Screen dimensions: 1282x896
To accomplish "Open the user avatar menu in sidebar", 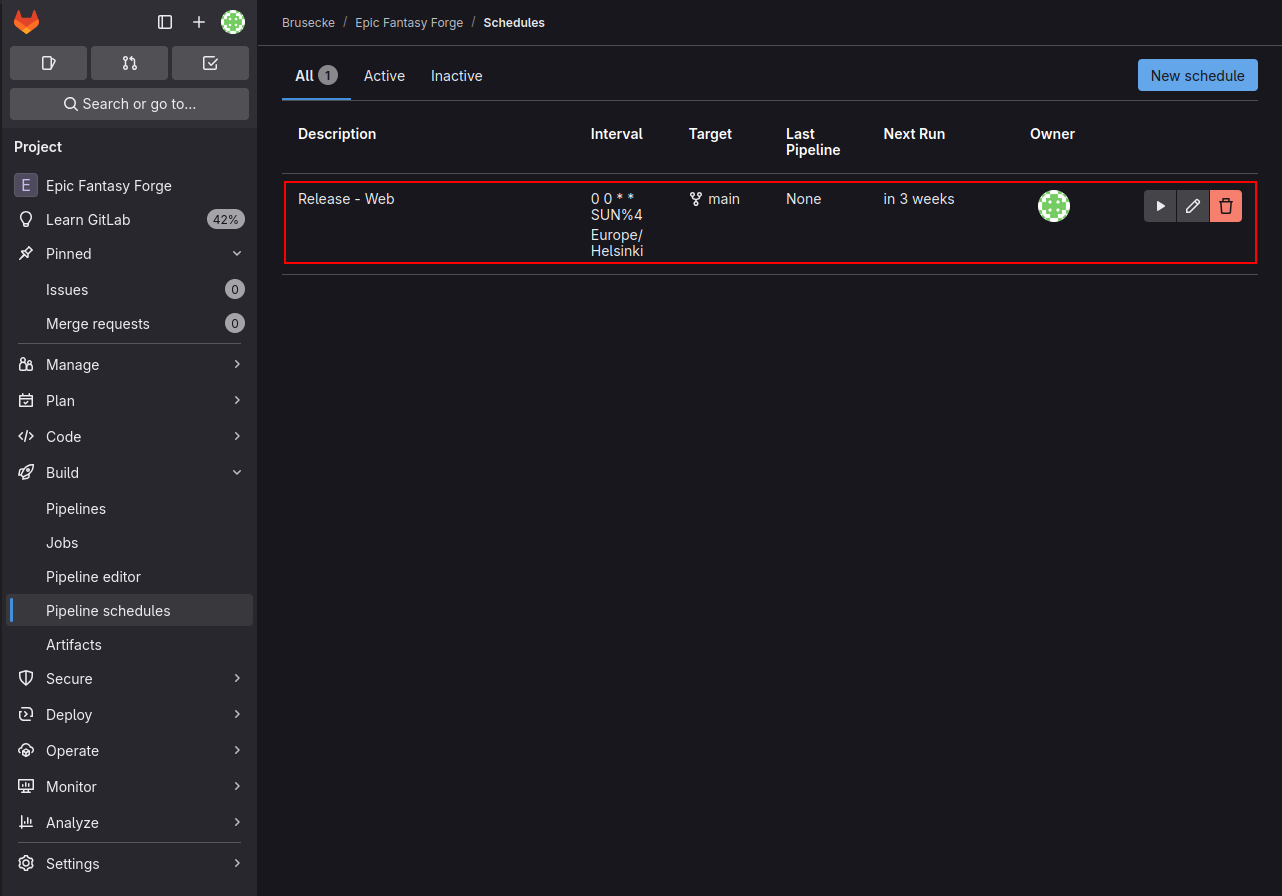I will point(233,22).
